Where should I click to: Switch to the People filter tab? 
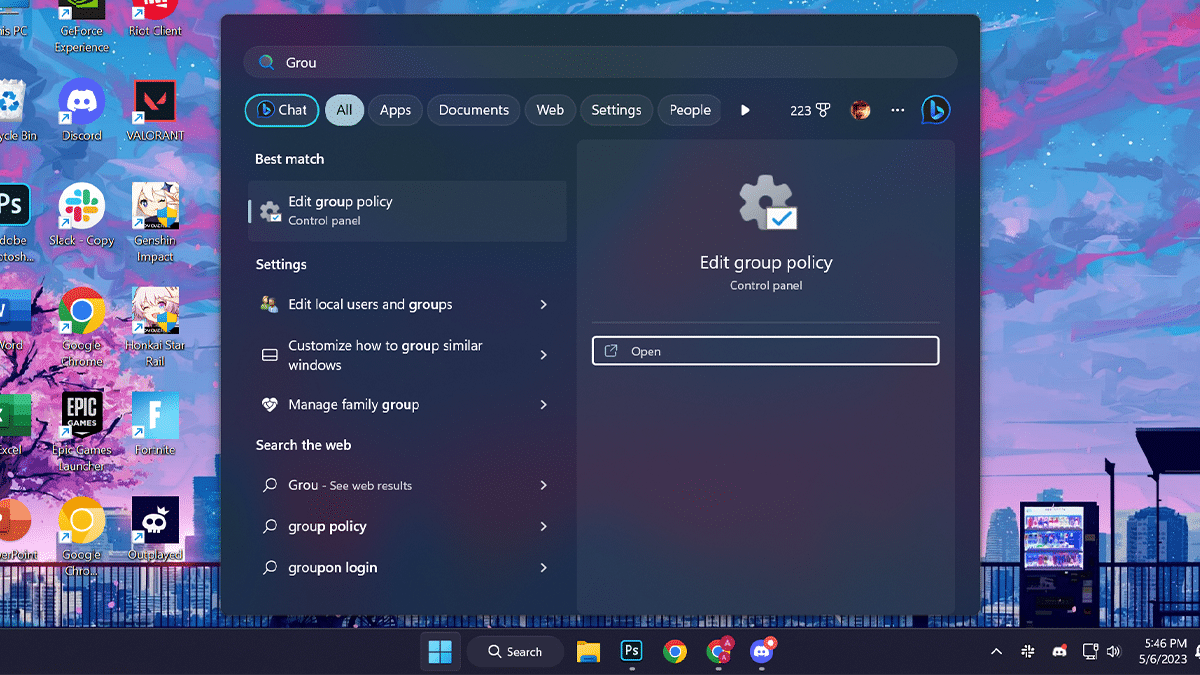click(x=690, y=110)
